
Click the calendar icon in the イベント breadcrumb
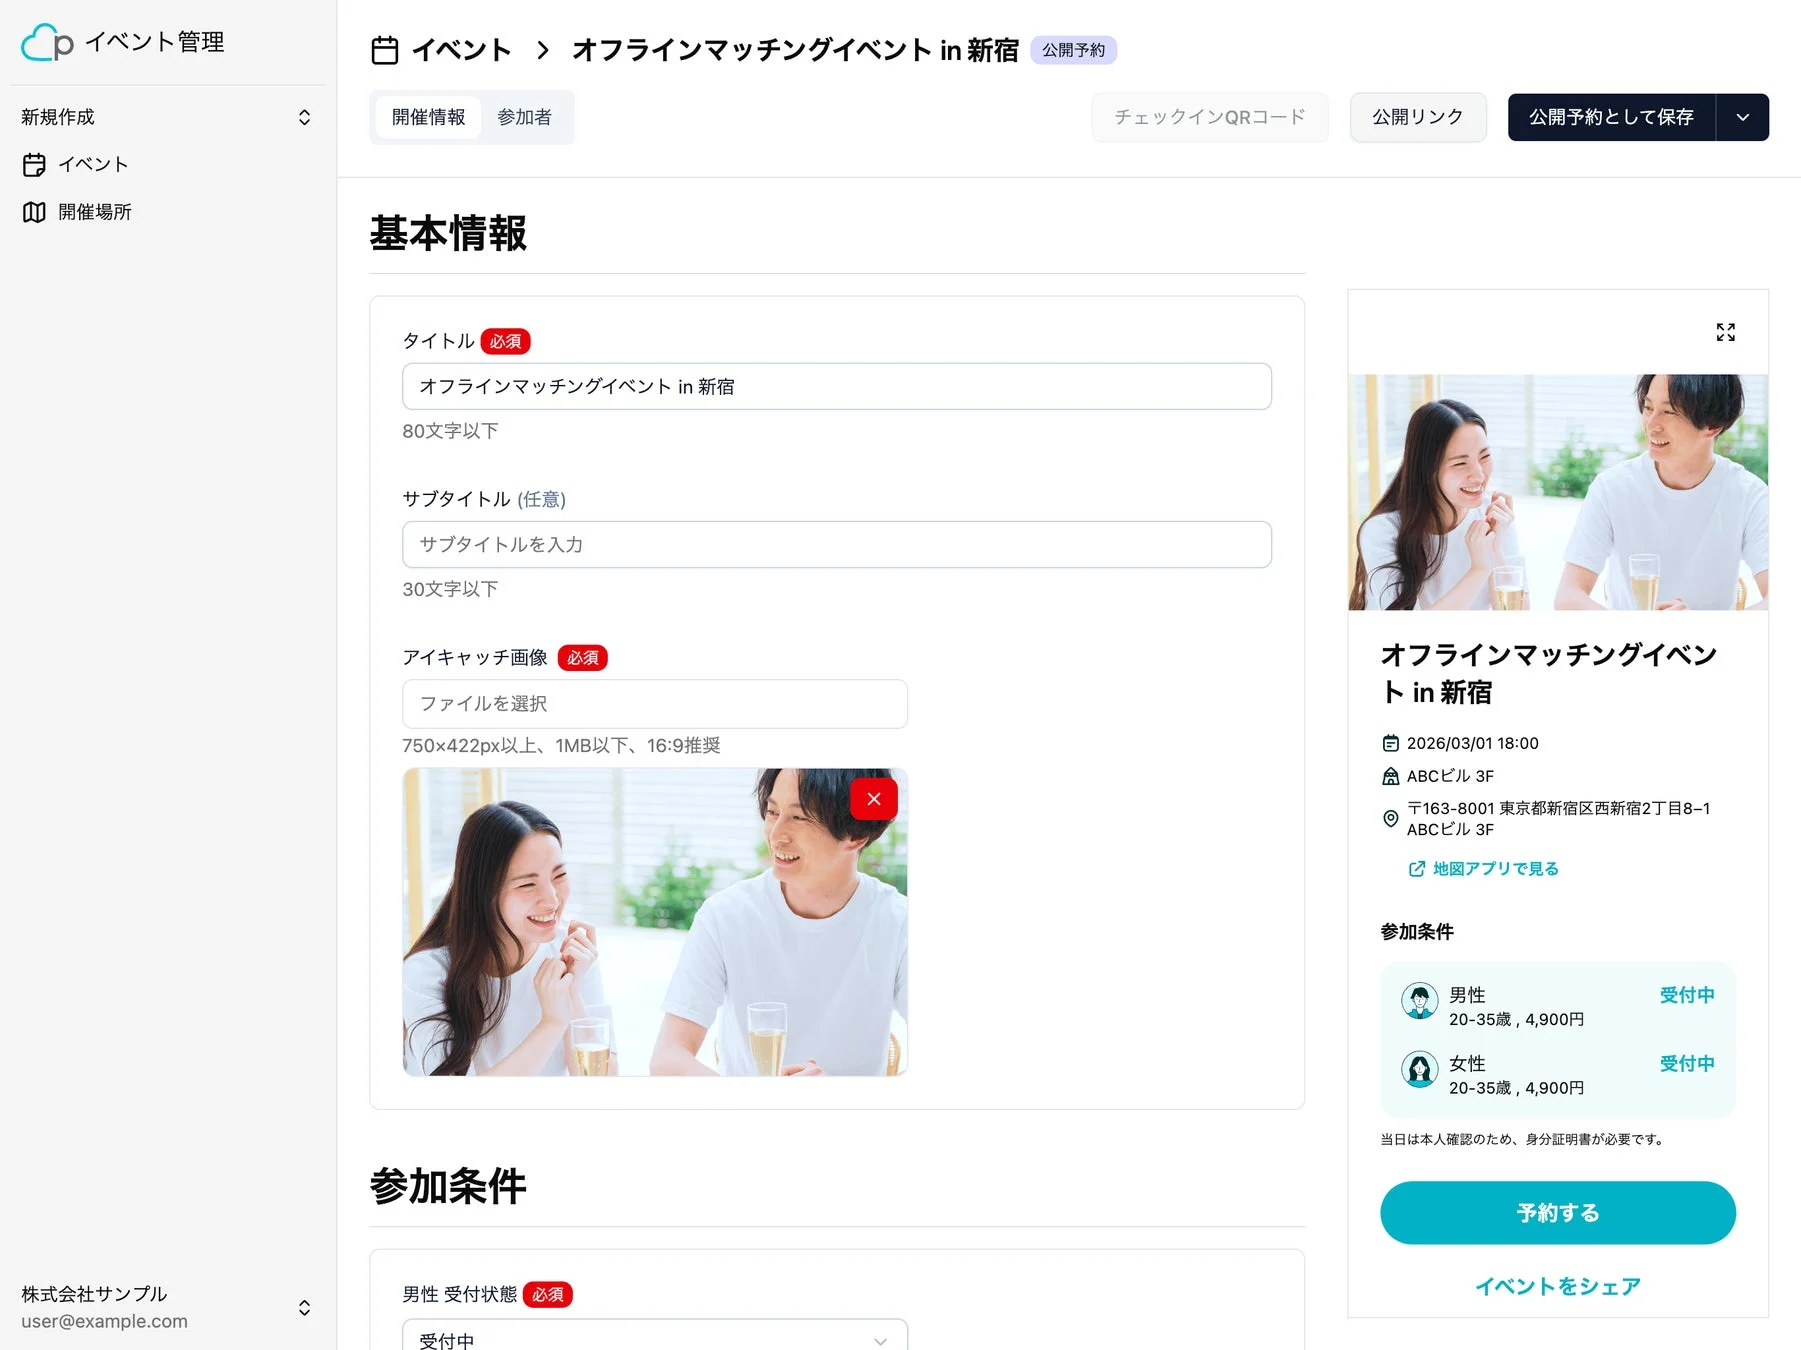[385, 49]
